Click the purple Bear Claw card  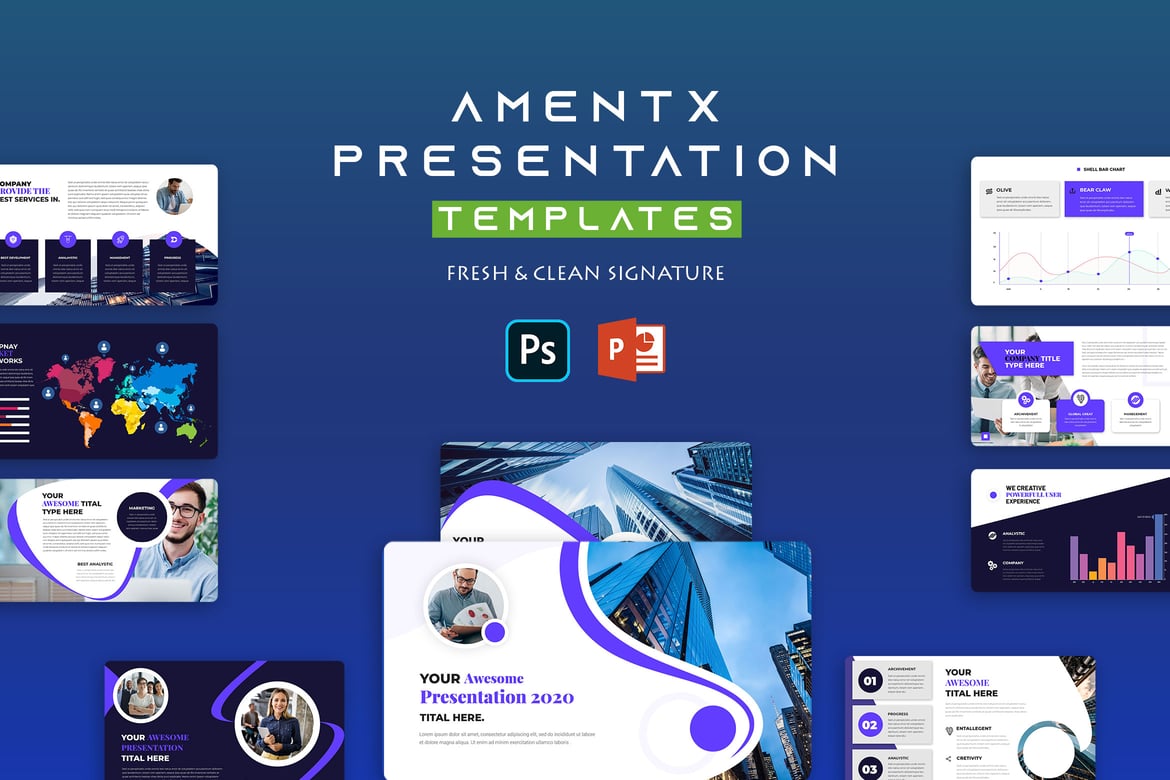tap(1104, 199)
